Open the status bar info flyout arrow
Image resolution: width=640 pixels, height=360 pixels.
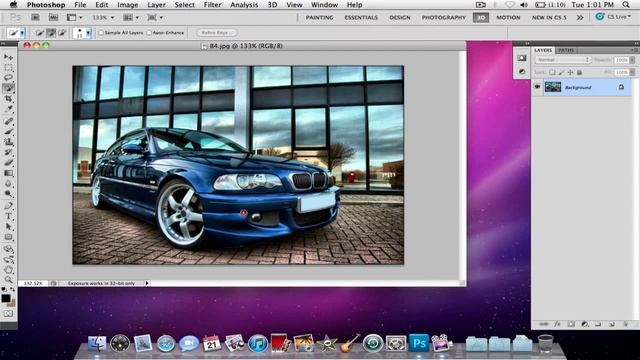(147, 283)
